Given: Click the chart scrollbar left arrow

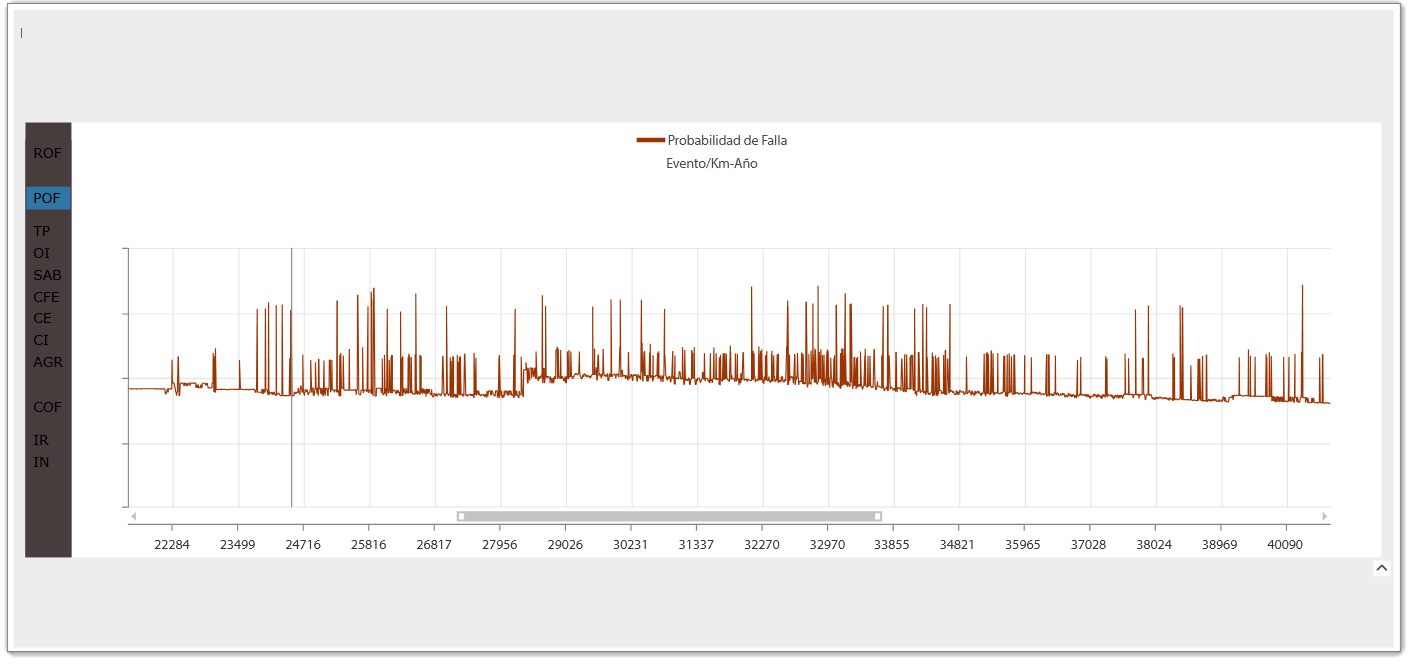Looking at the screenshot, I should (x=134, y=516).
